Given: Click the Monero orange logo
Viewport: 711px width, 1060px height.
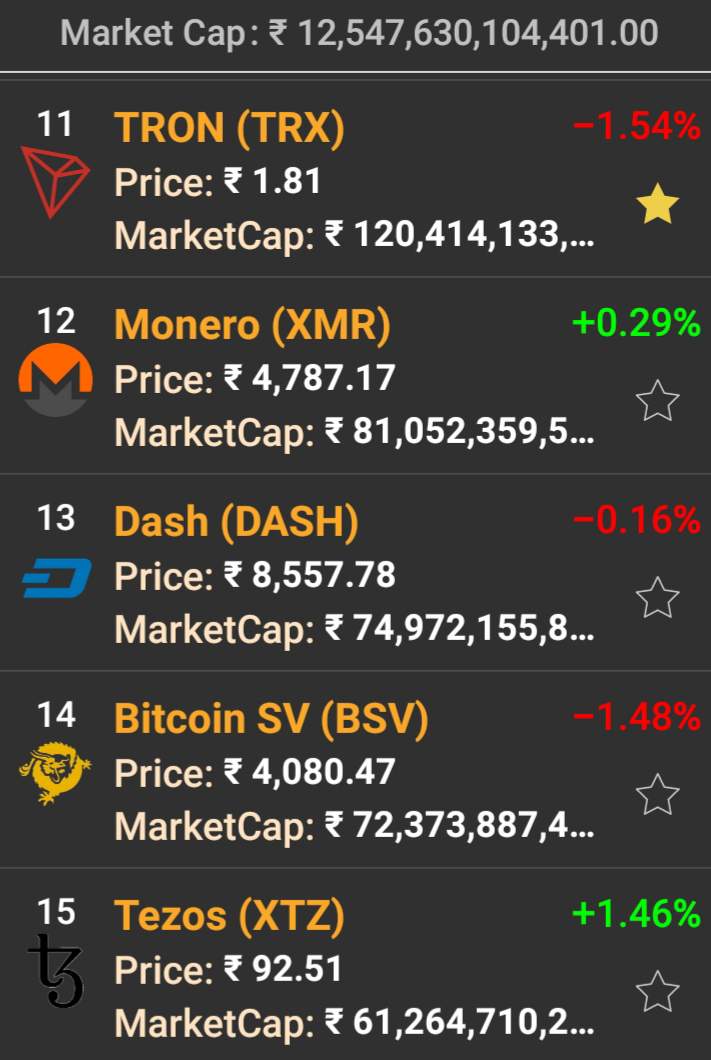Looking at the screenshot, I should coord(55,379).
